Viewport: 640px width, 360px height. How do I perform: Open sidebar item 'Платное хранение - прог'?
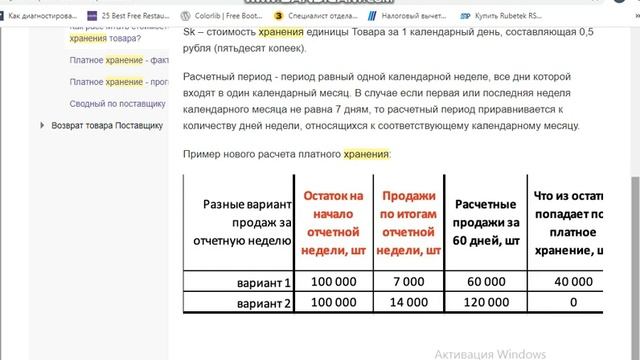(x=119, y=82)
